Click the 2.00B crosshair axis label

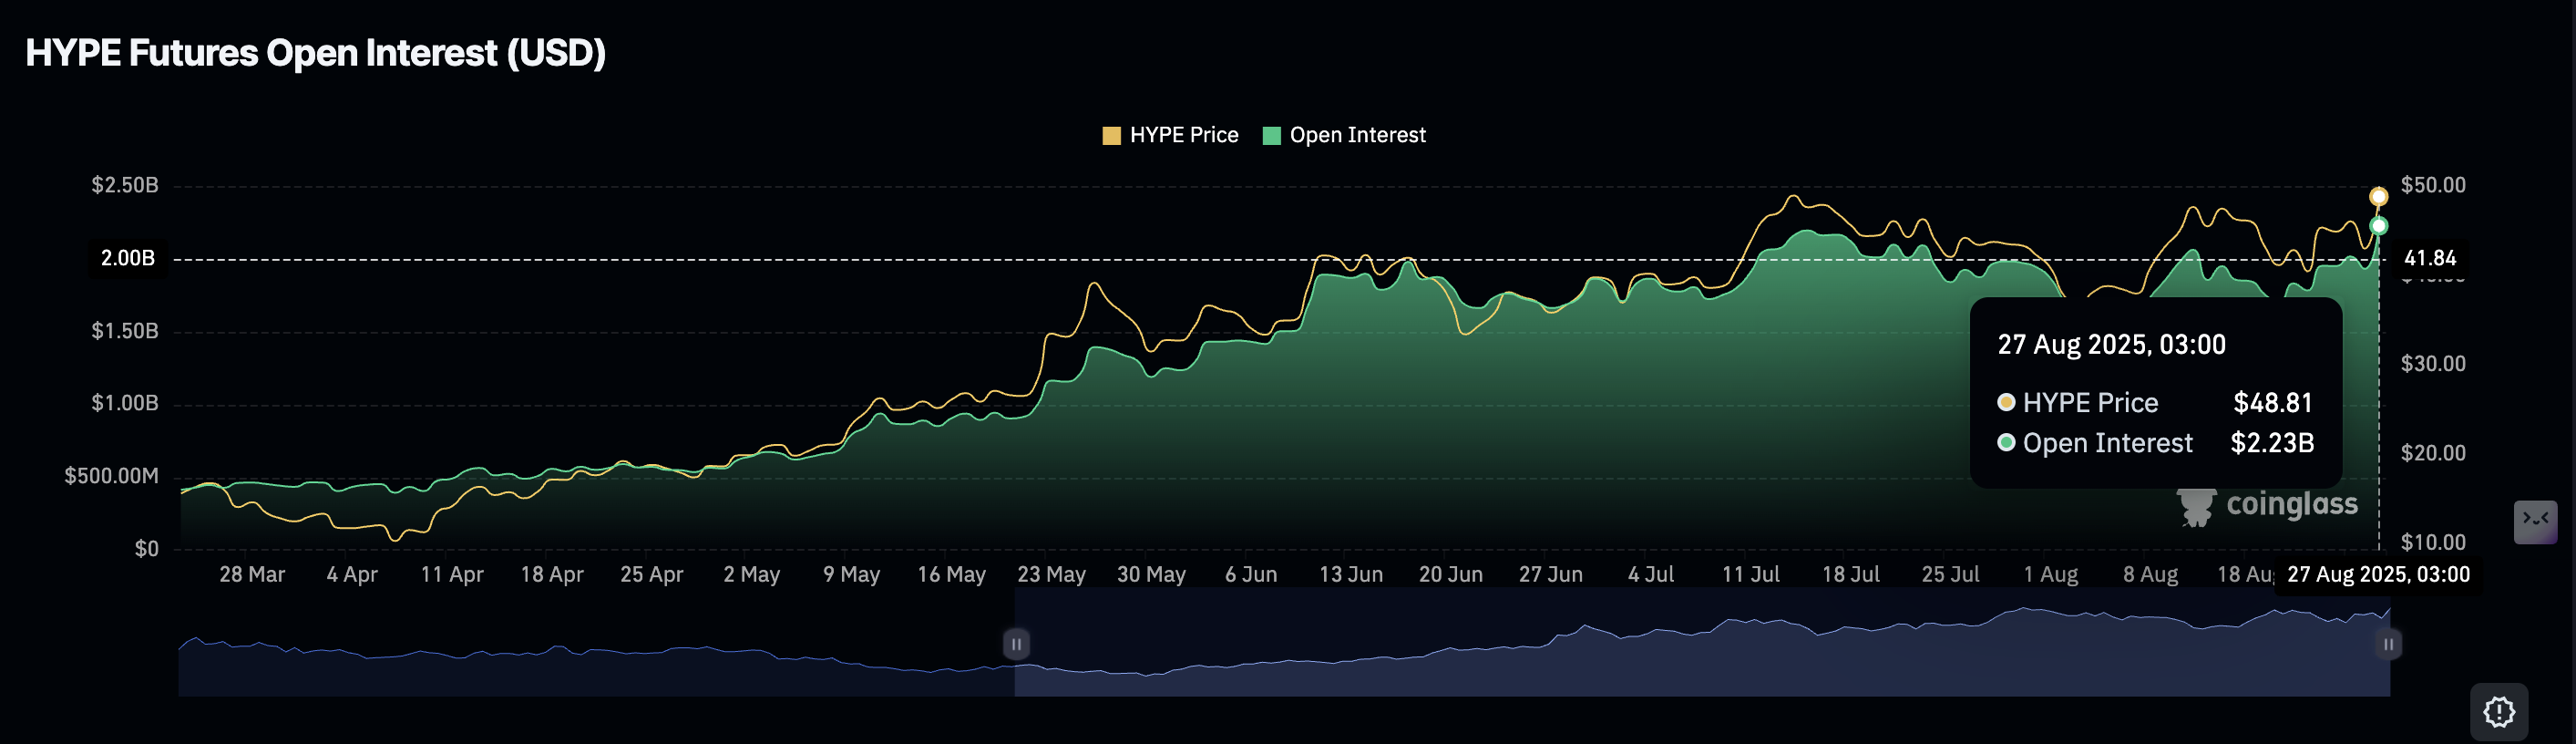tap(128, 258)
